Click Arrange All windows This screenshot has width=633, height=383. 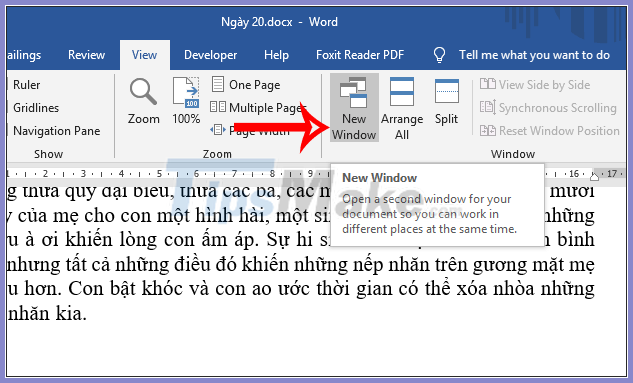[402, 108]
